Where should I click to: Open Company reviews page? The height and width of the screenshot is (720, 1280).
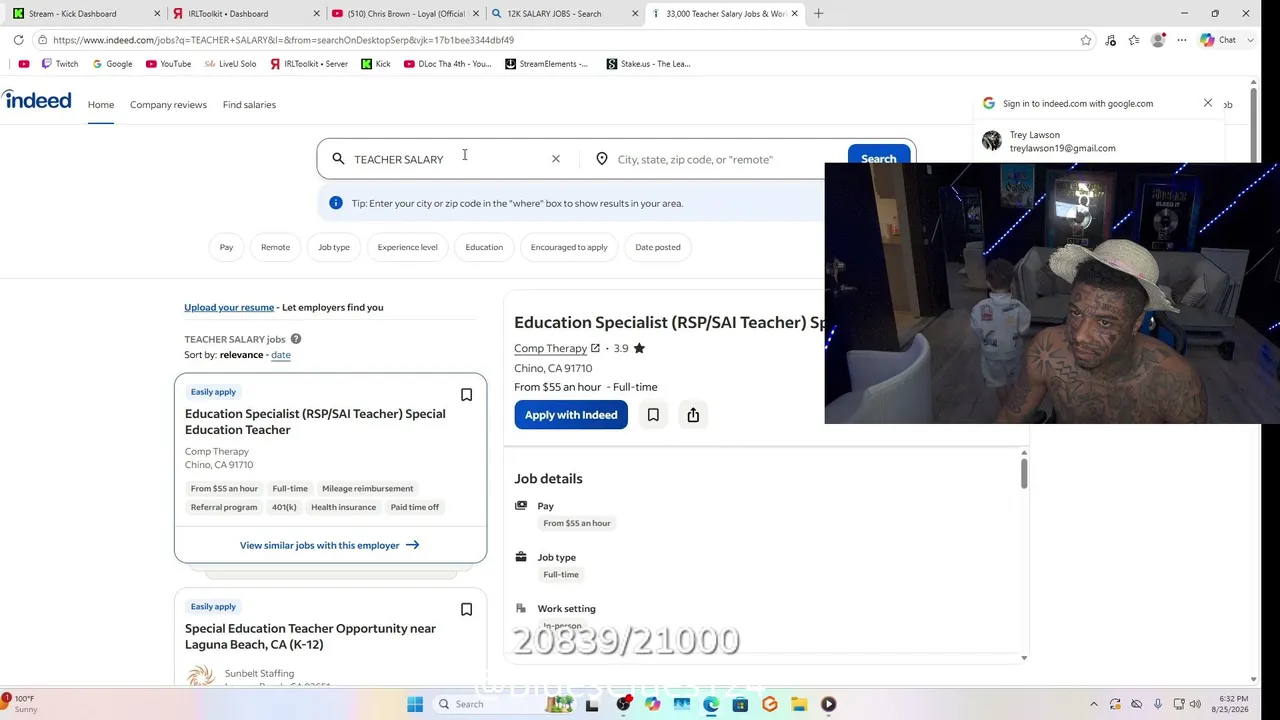168,104
